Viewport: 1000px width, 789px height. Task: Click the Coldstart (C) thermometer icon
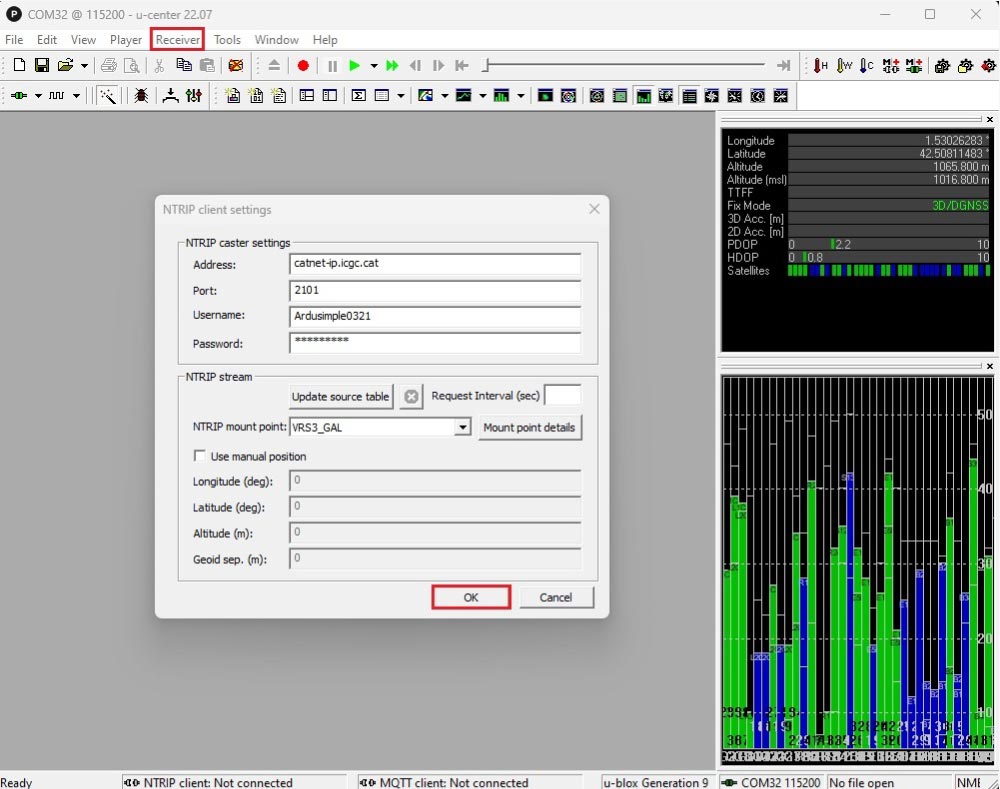[866, 66]
